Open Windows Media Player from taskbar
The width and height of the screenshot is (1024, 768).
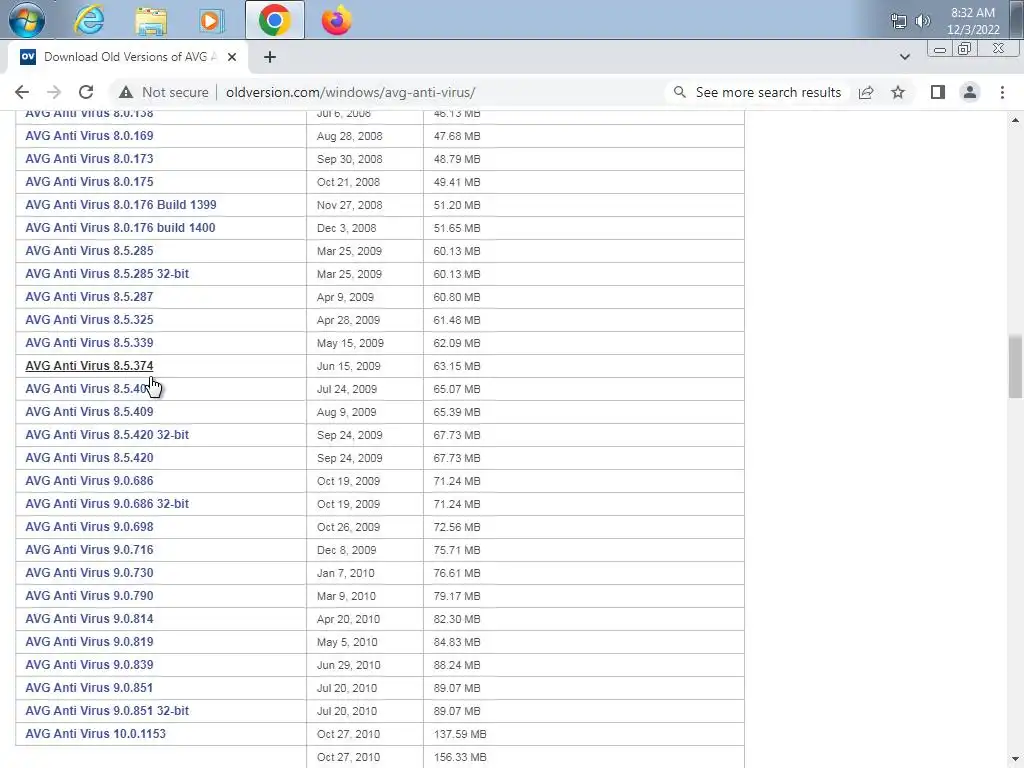211,21
